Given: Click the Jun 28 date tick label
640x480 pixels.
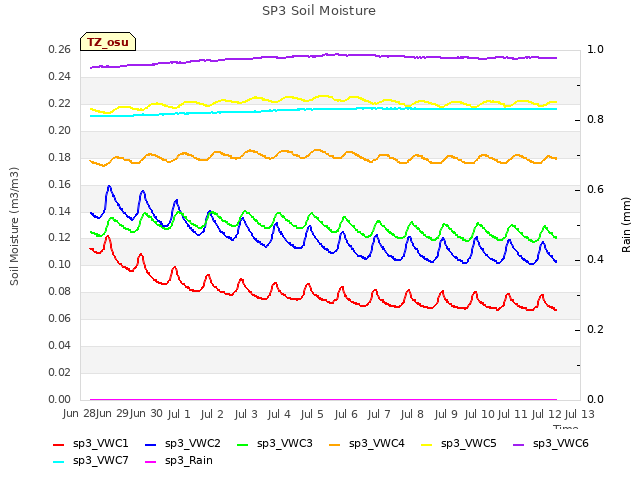Looking at the screenshot, I should [x=79, y=414].
